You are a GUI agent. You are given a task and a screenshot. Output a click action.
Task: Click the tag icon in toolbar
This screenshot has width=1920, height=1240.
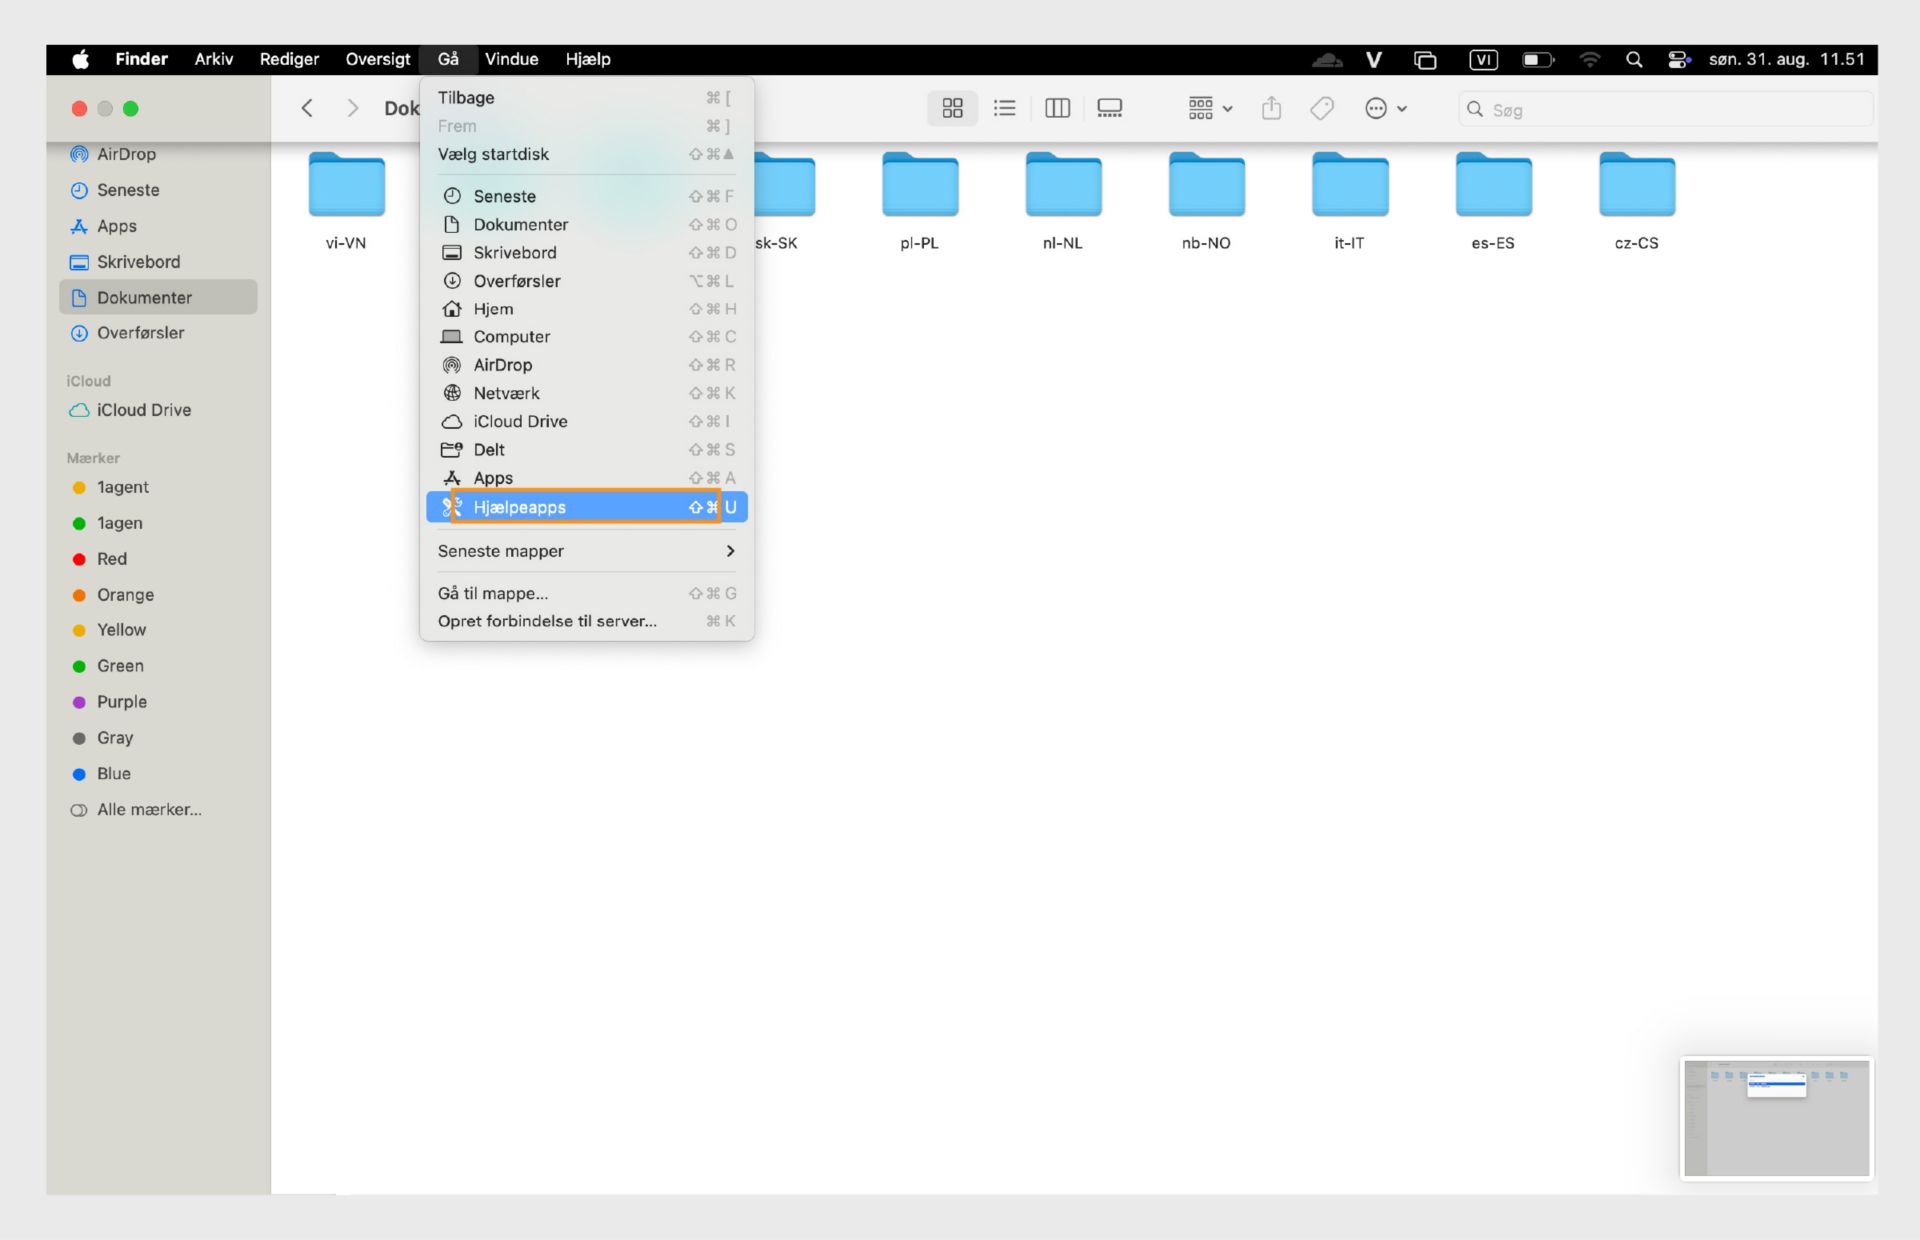pos(1322,108)
